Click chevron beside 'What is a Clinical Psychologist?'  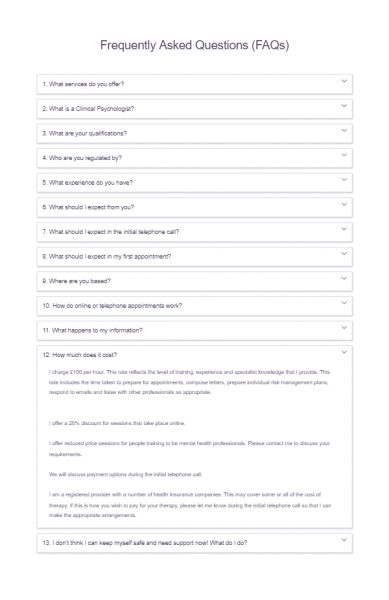coord(344,106)
